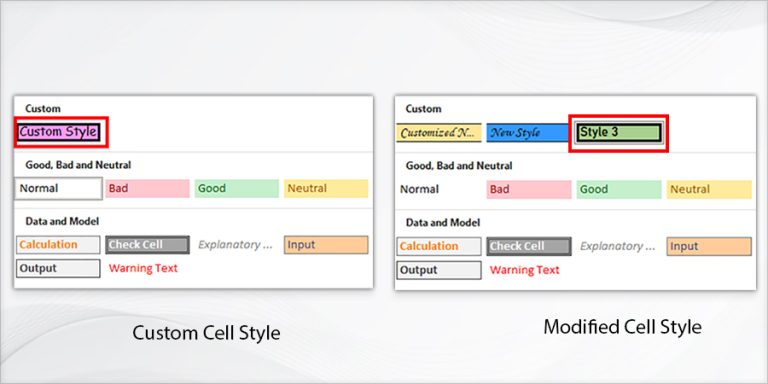This screenshot has width=768, height=384.
Task: Choose the Bad style in left panel
Action: [147, 189]
